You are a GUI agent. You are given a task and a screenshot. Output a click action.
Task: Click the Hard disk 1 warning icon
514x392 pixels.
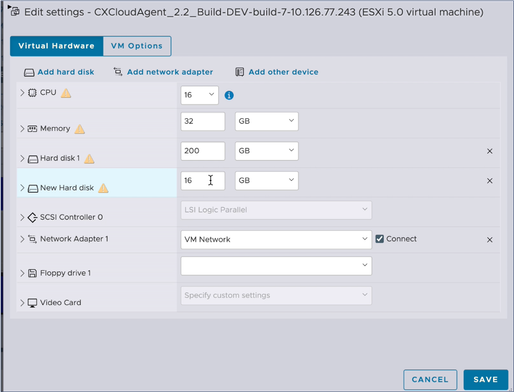pyautogui.click(x=89, y=159)
